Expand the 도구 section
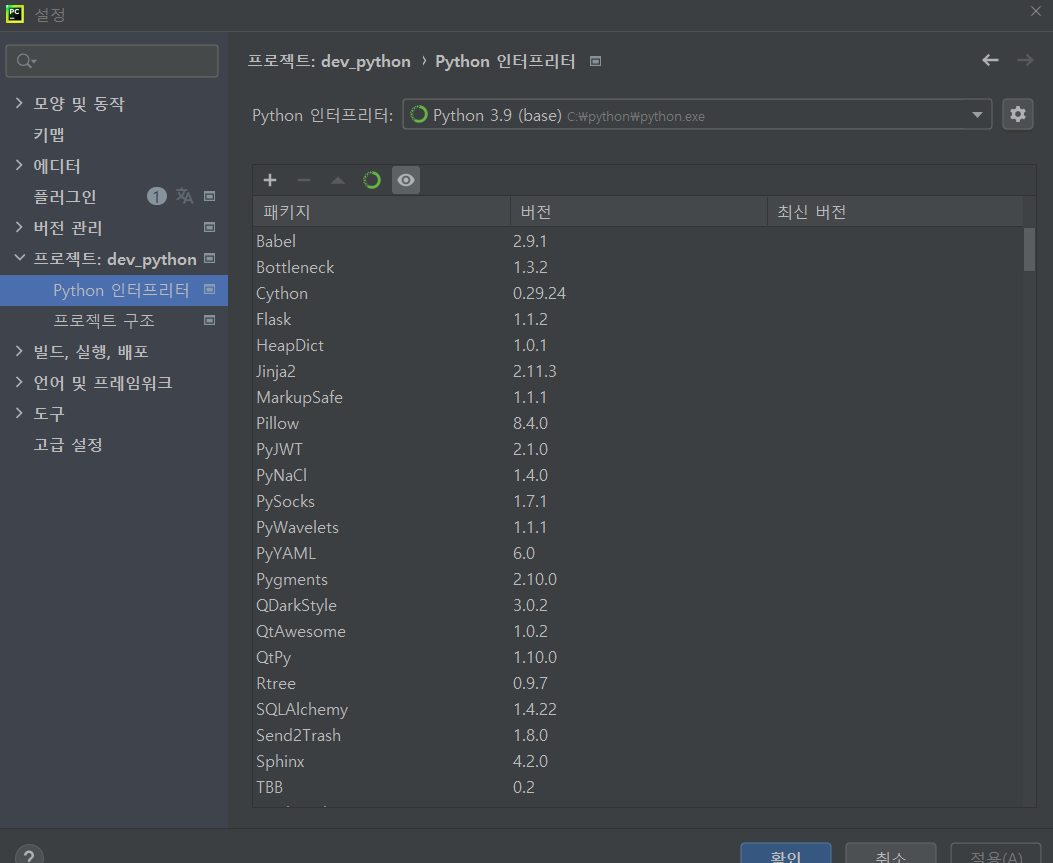The height and width of the screenshot is (863, 1053). [19, 413]
